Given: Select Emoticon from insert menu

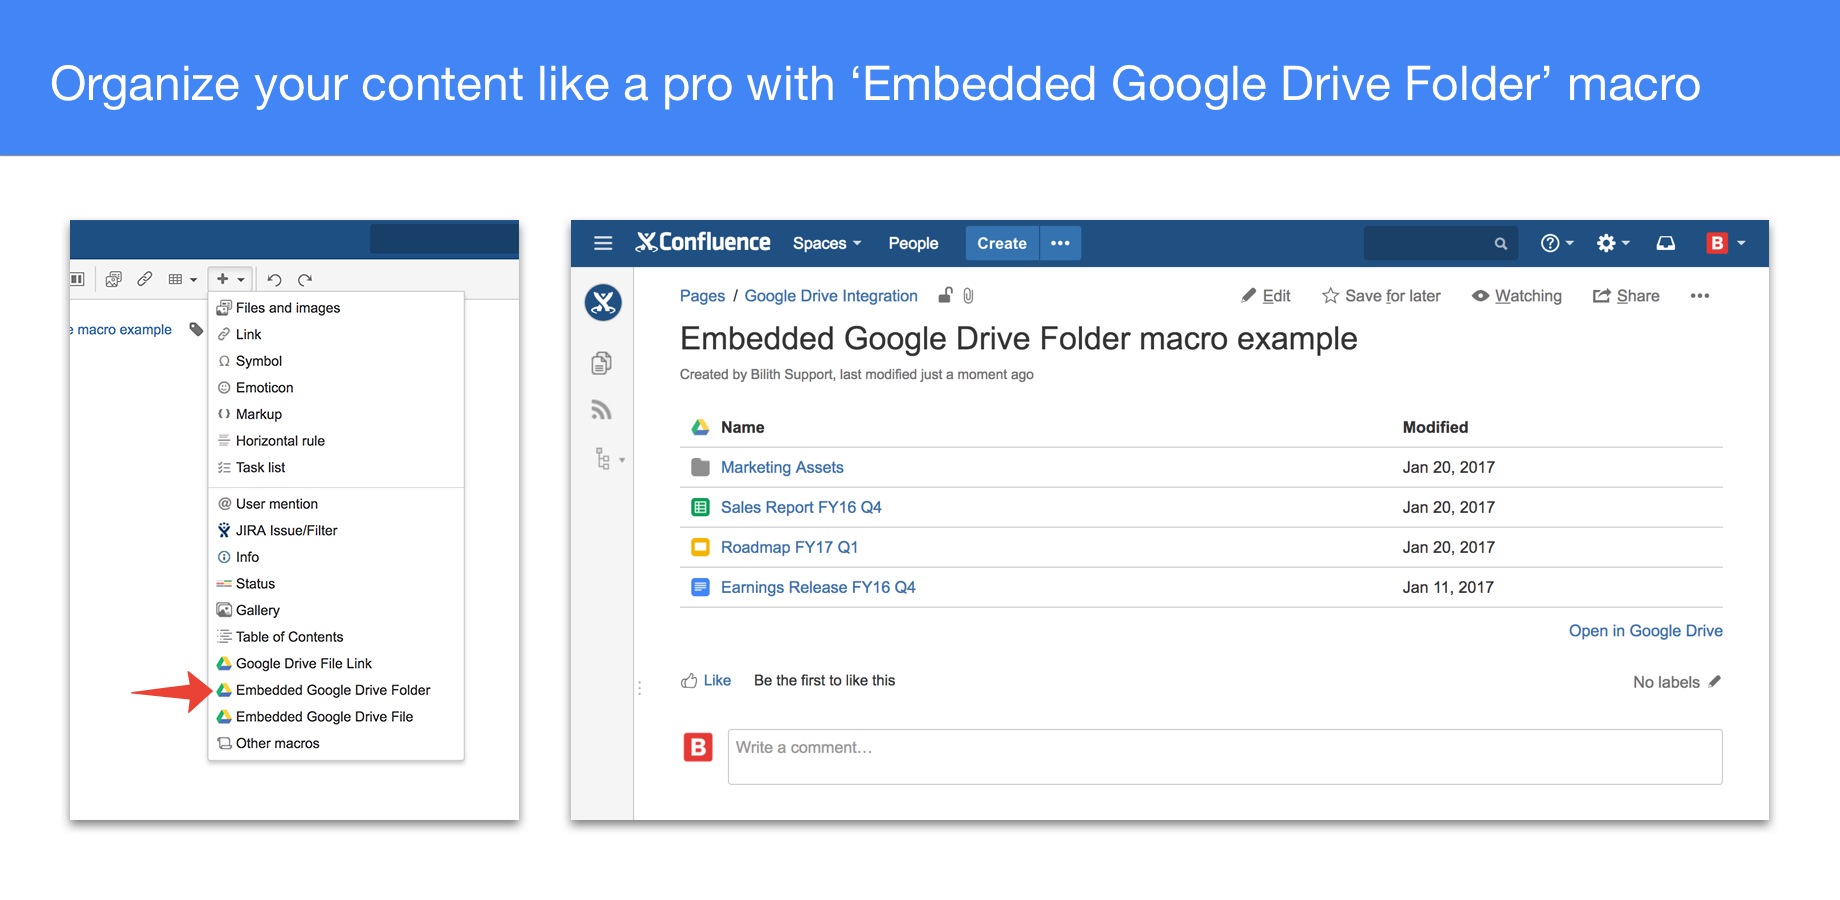Looking at the screenshot, I should [336, 388].
